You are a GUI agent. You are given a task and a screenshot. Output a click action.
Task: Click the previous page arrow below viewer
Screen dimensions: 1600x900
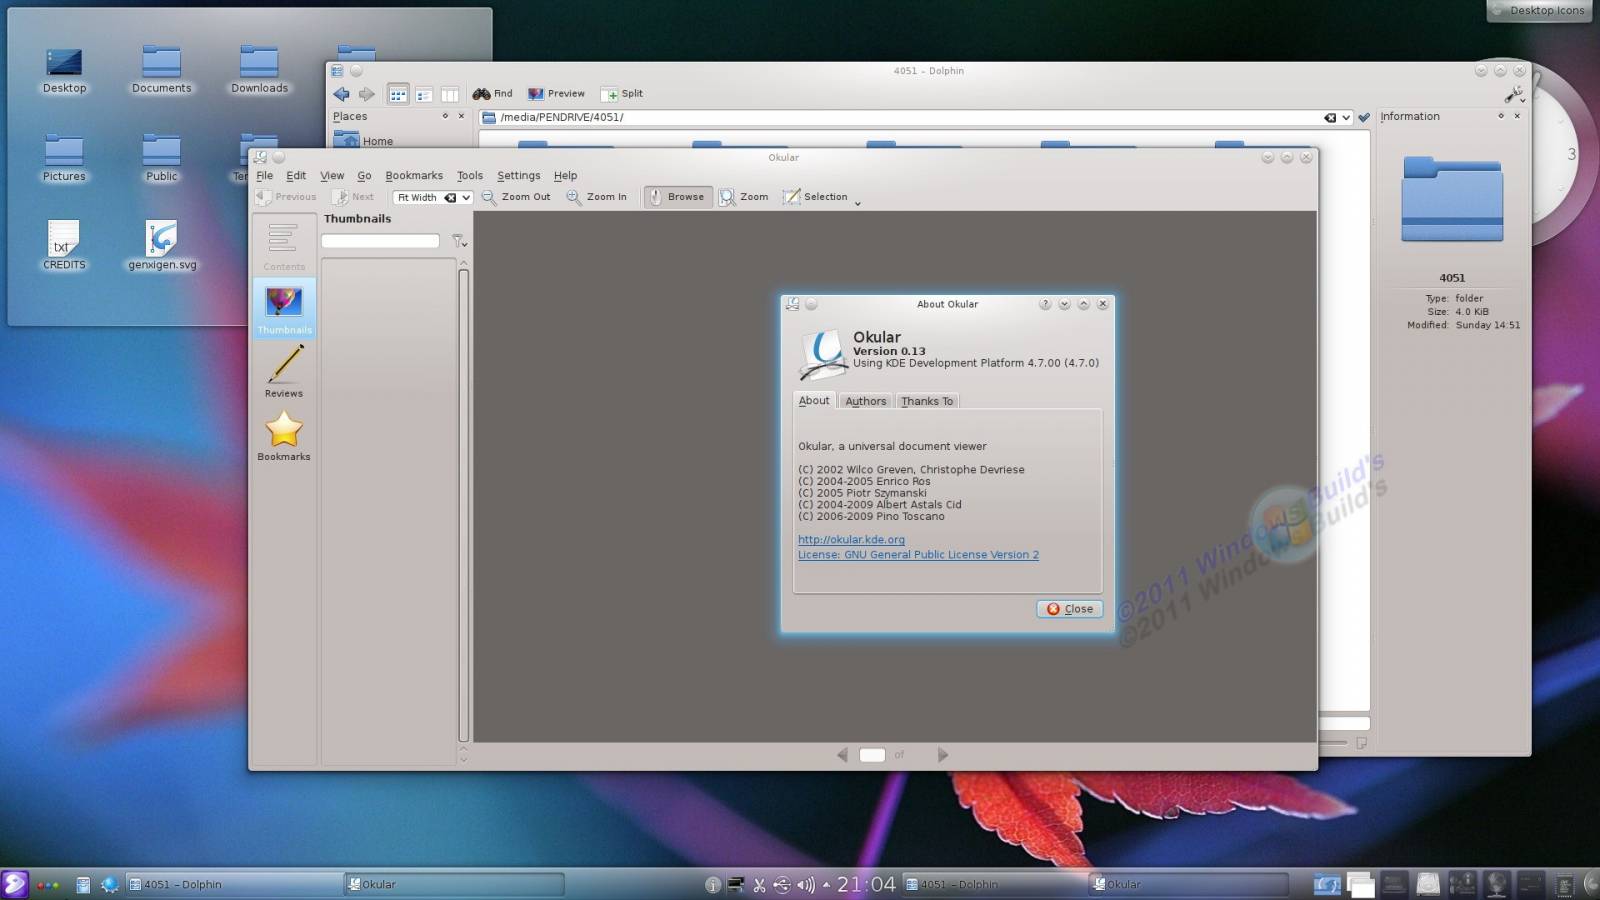(842, 755)
